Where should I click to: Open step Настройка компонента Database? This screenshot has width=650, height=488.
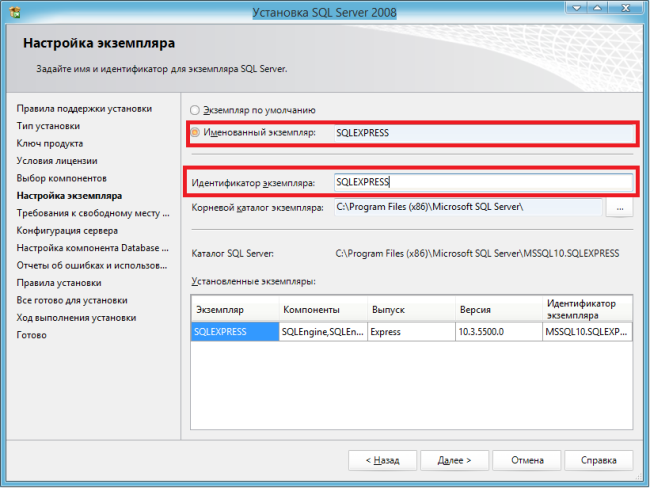tap(92, 248)
